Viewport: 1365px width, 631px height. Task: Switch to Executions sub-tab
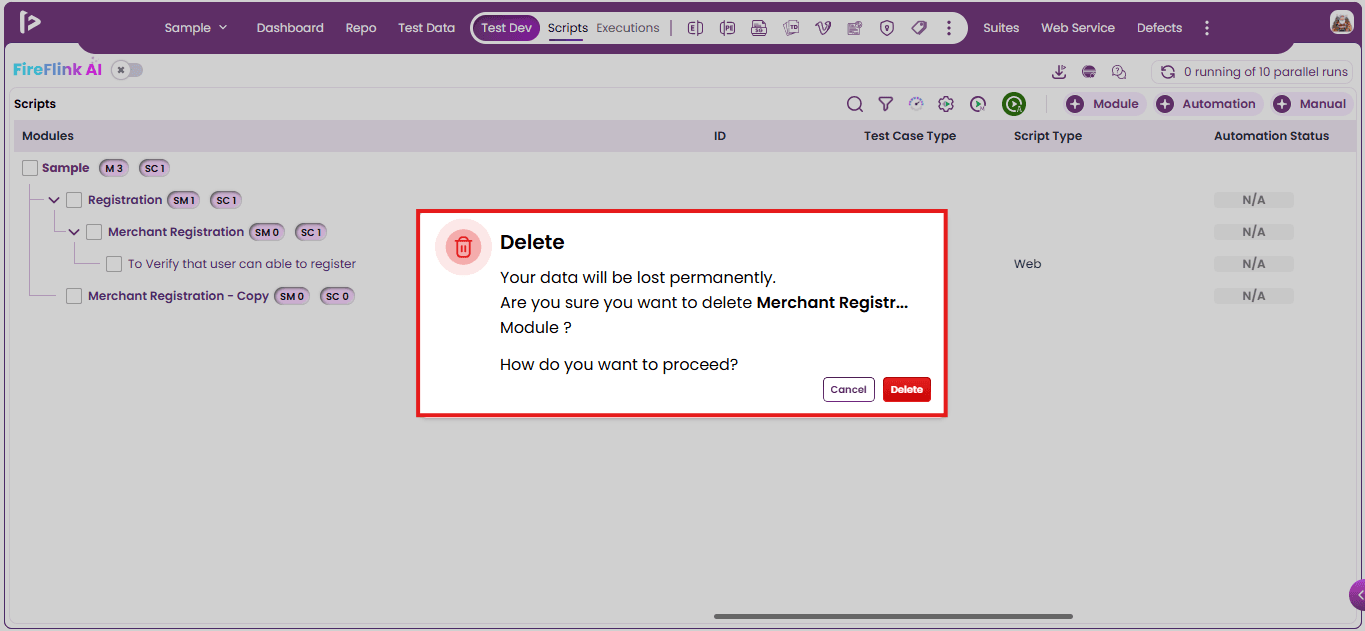[628, 28]
